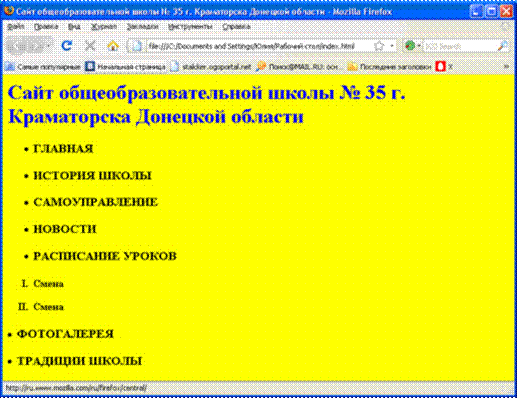This screenshot has width=517, height=398.
Task: Click the РАСПИСАНИЕ УРОКОВ list item
Action: [x=105, y=256]
